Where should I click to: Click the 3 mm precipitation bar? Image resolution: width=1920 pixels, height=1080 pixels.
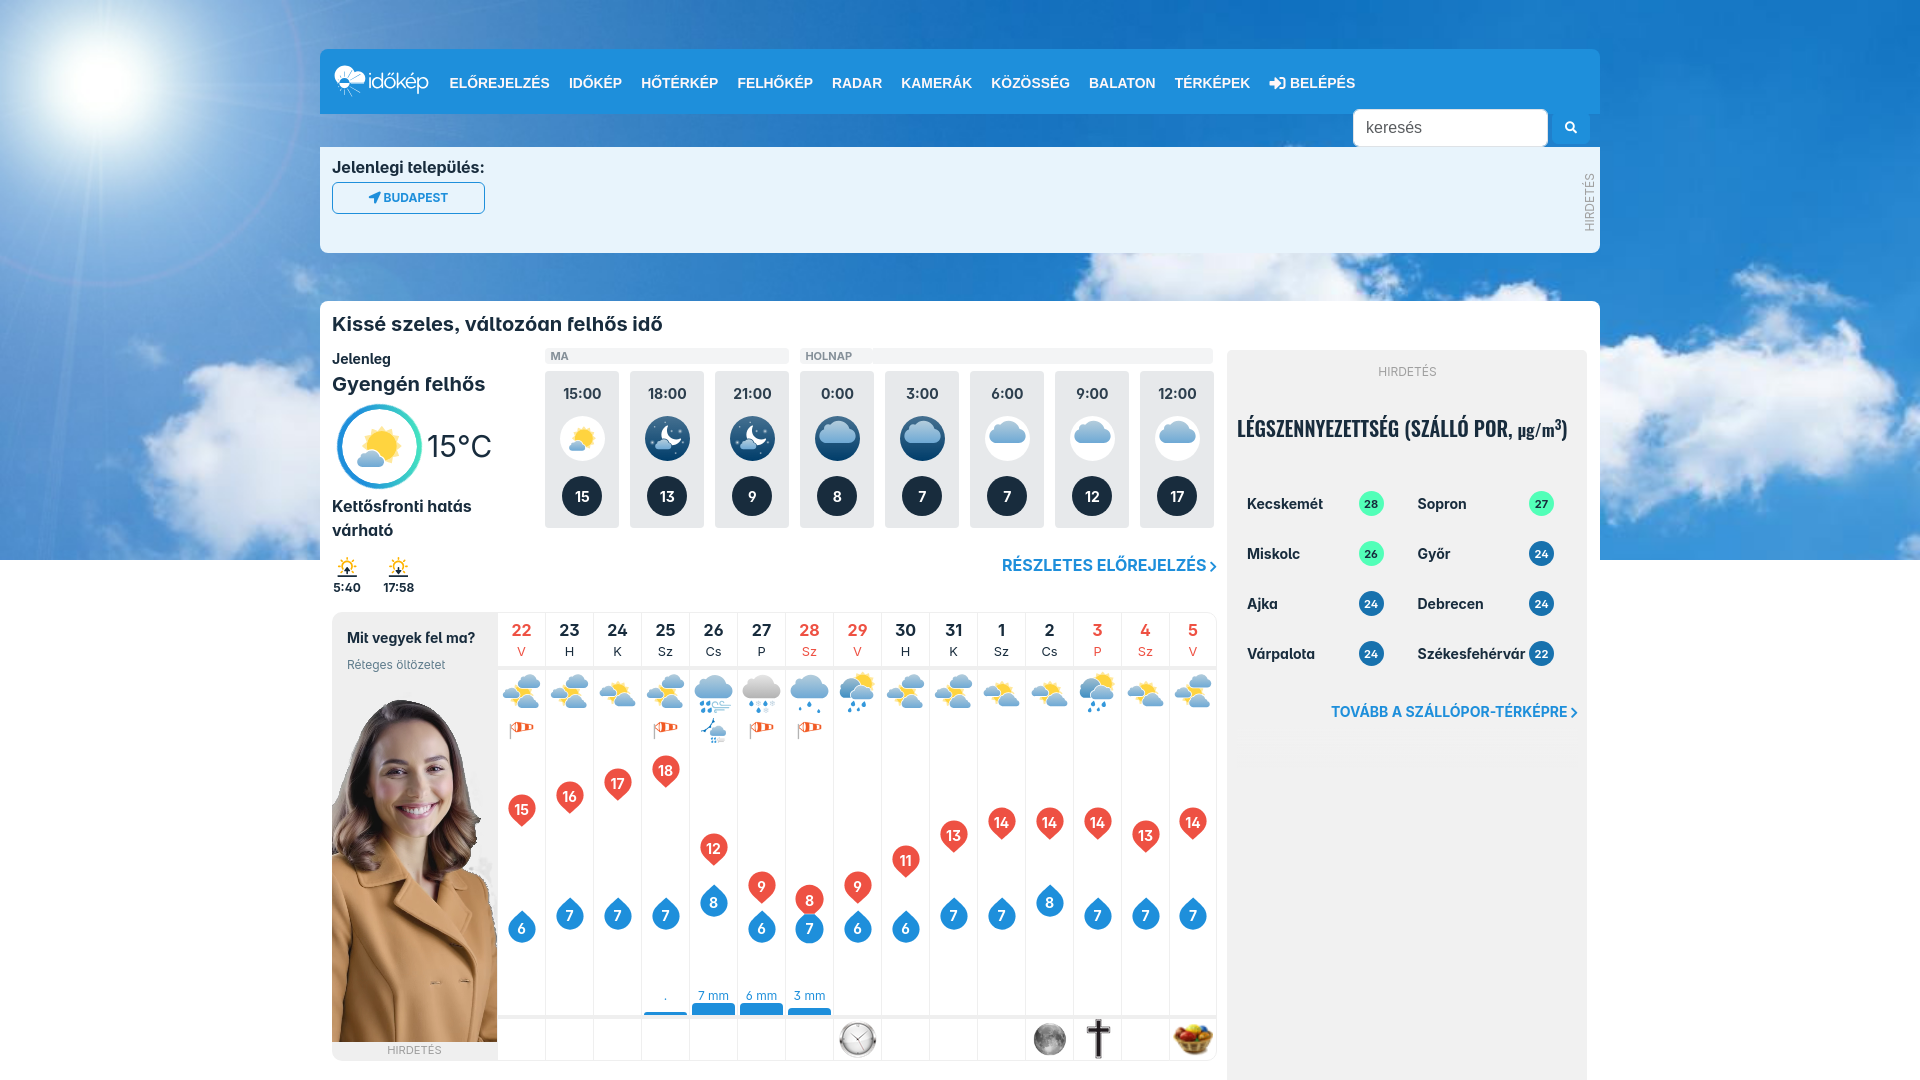pyautogui.click(x=809, y=1011)
